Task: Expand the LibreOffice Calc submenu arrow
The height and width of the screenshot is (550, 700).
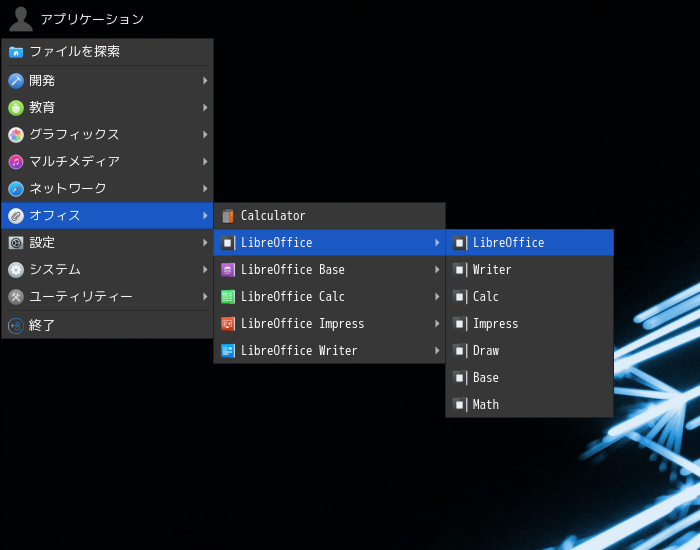Action: click(x=437, y=297)
